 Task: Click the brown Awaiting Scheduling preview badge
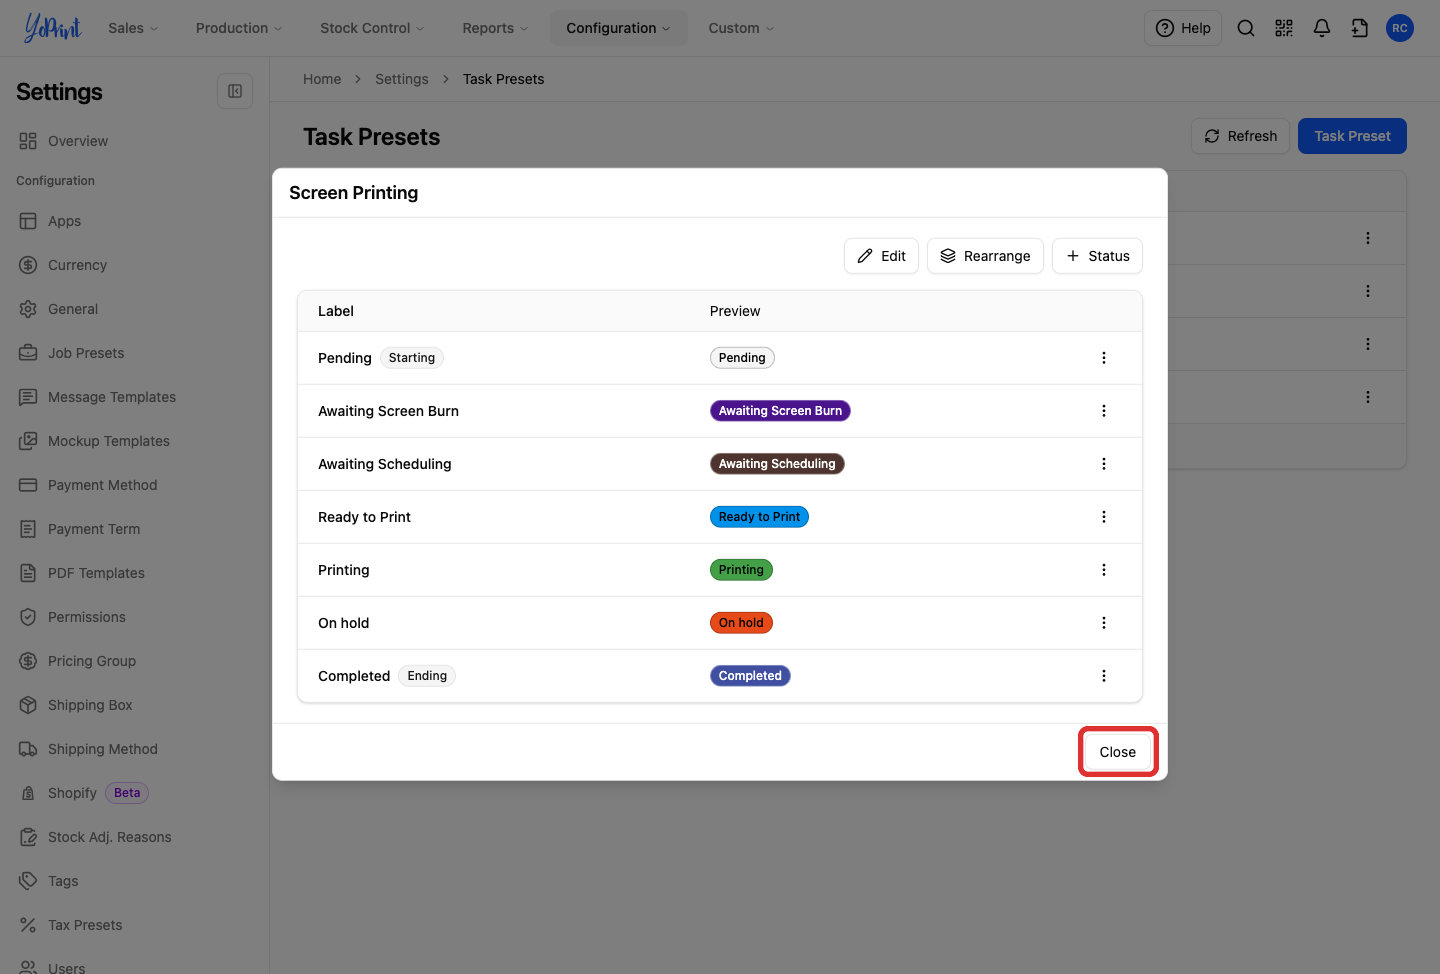tap(777, 464)
